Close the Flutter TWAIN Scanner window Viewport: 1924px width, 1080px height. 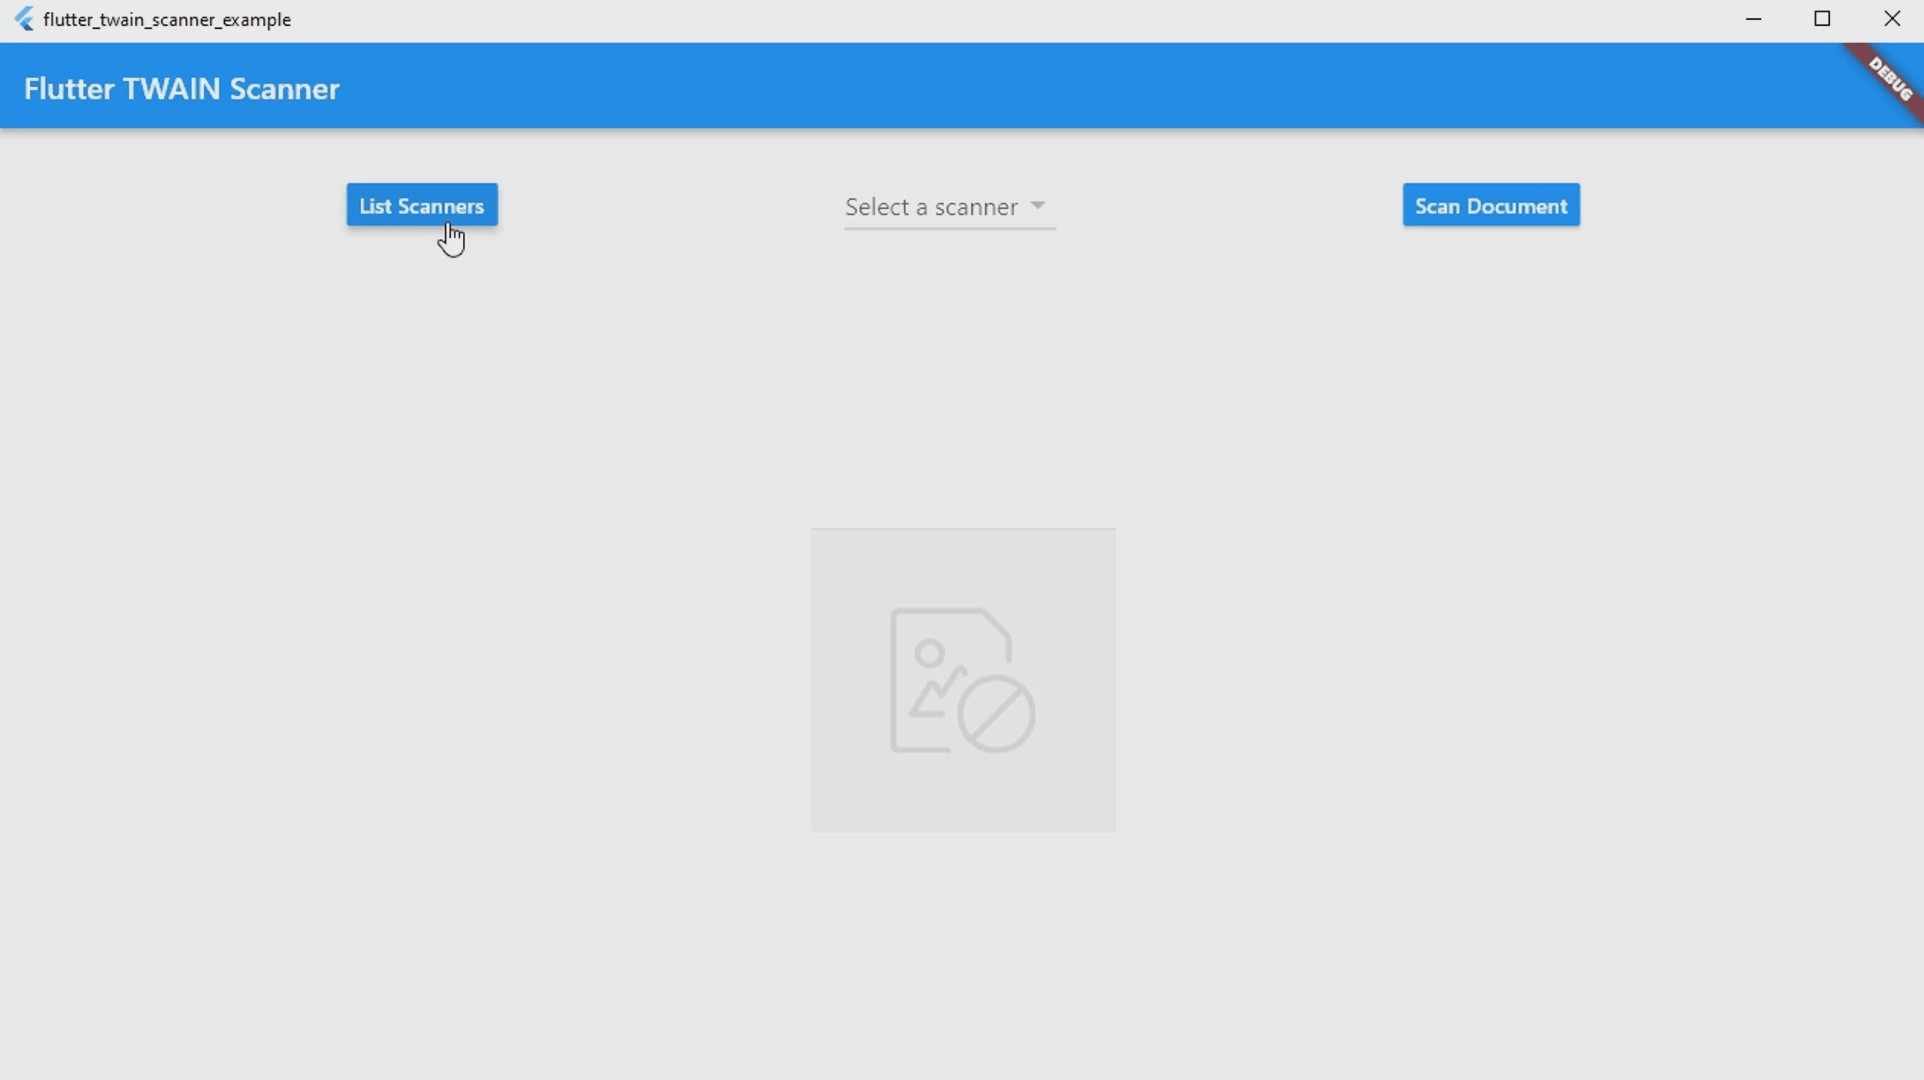[x=1892, y=19]
